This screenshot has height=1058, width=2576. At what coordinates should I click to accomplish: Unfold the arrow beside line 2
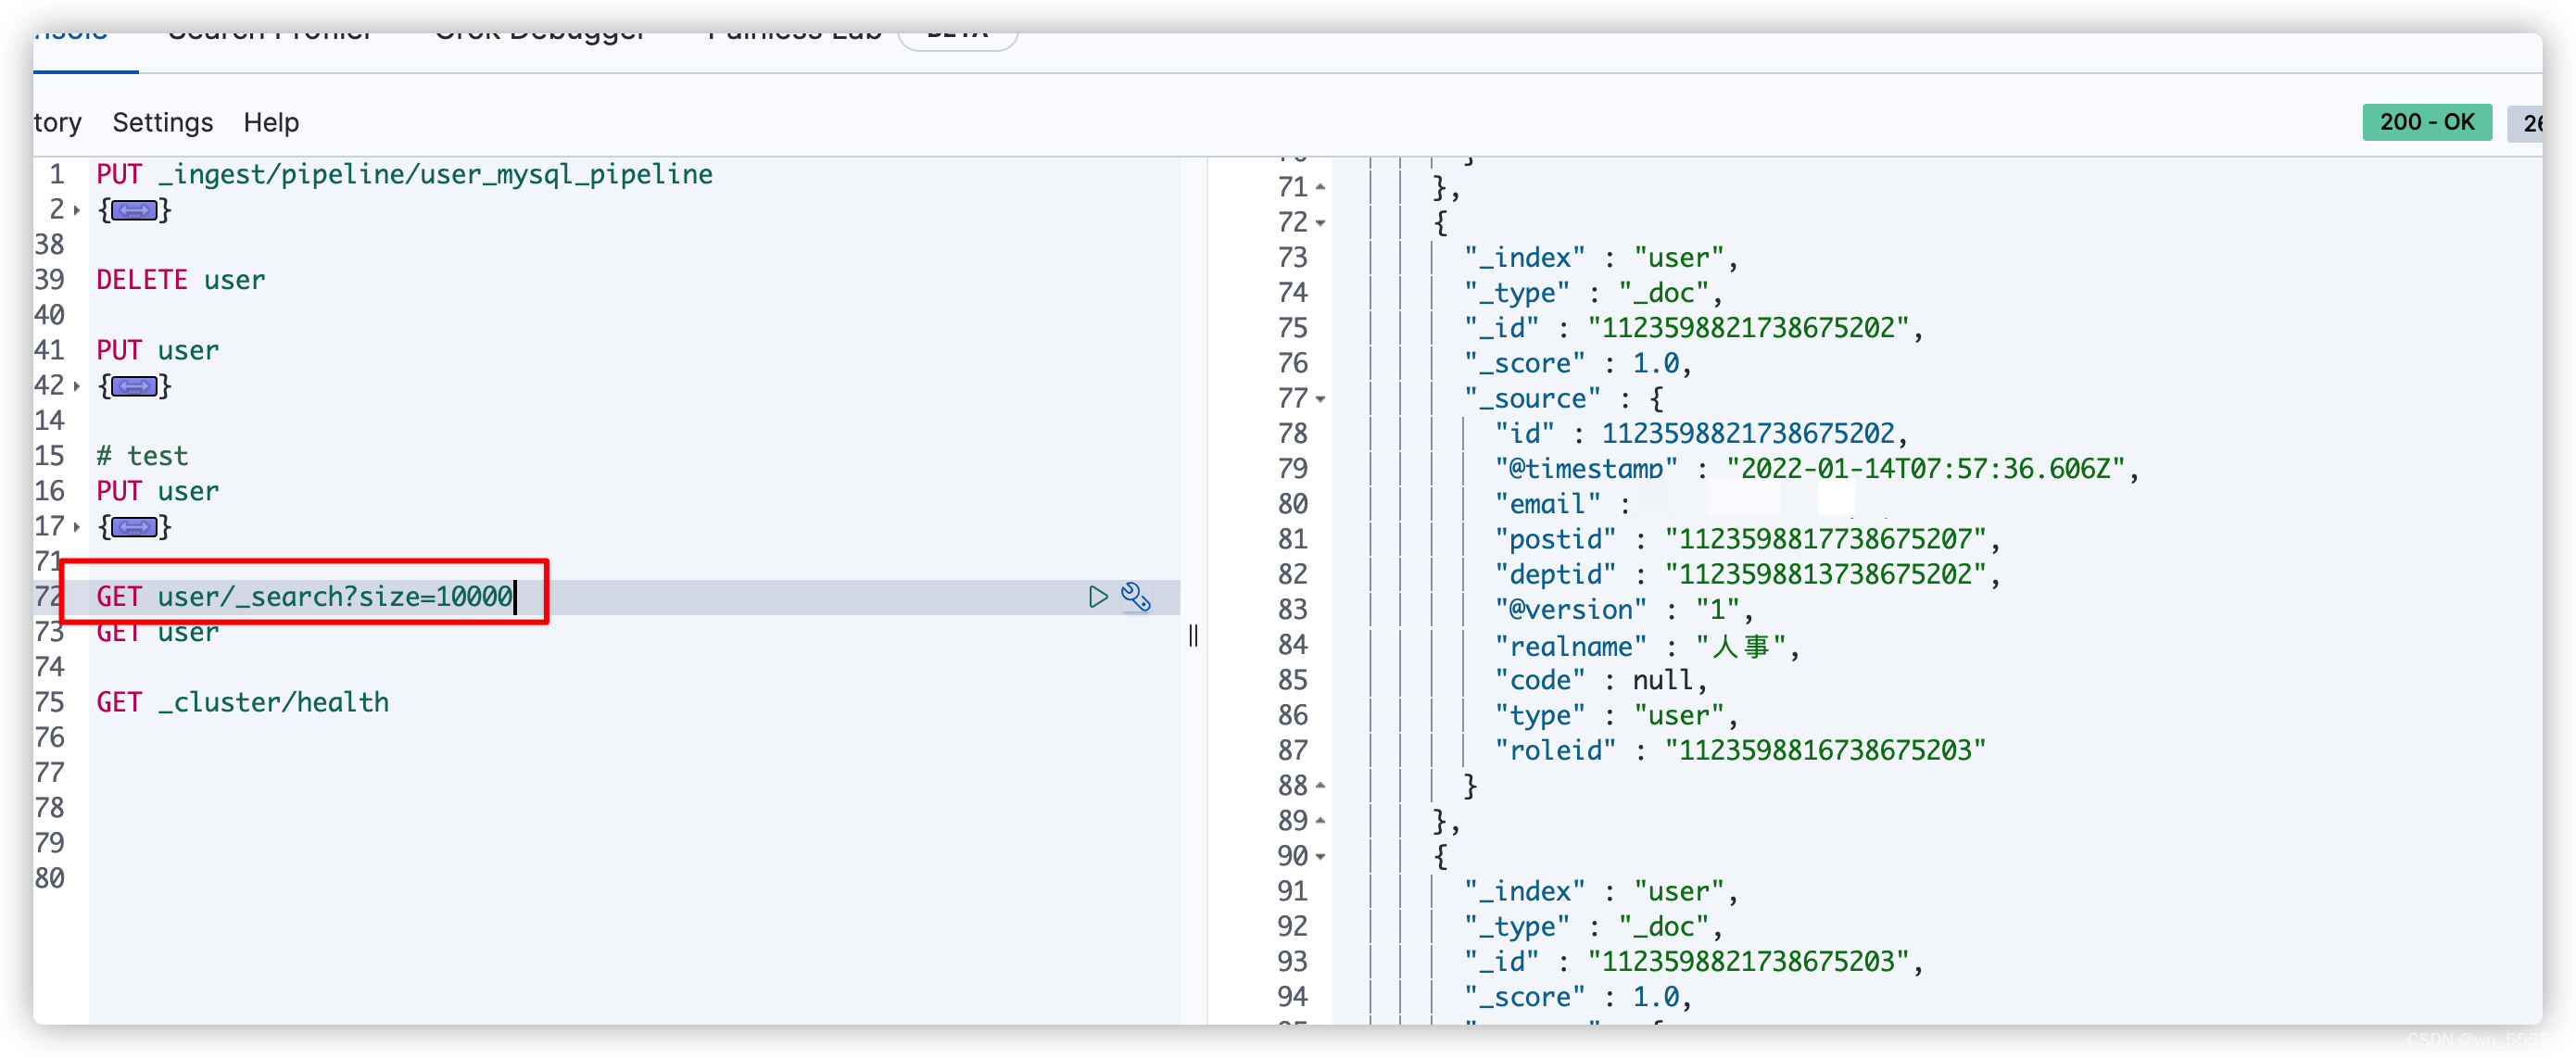(77, 210)
